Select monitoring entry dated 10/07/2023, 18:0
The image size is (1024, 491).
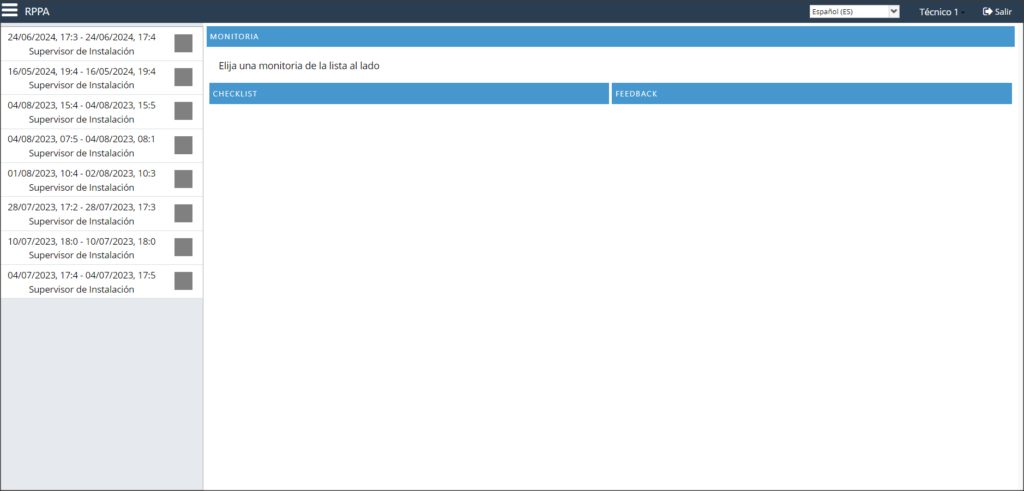coord(101,247)
